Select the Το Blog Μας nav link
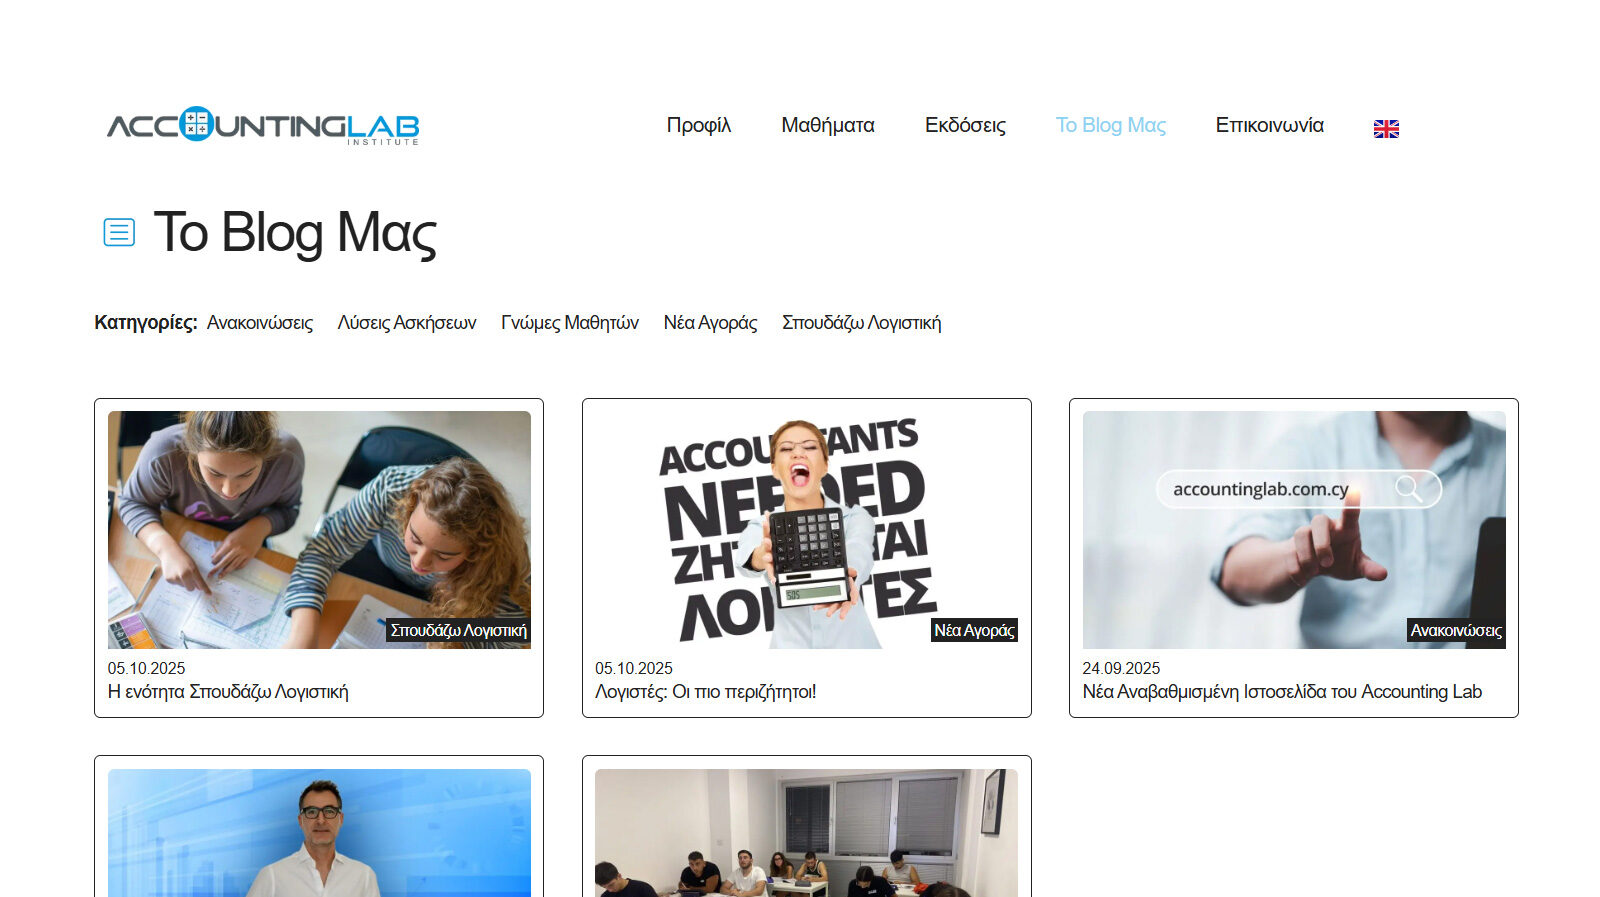Screen dimensions: 1600x897 1111,125
